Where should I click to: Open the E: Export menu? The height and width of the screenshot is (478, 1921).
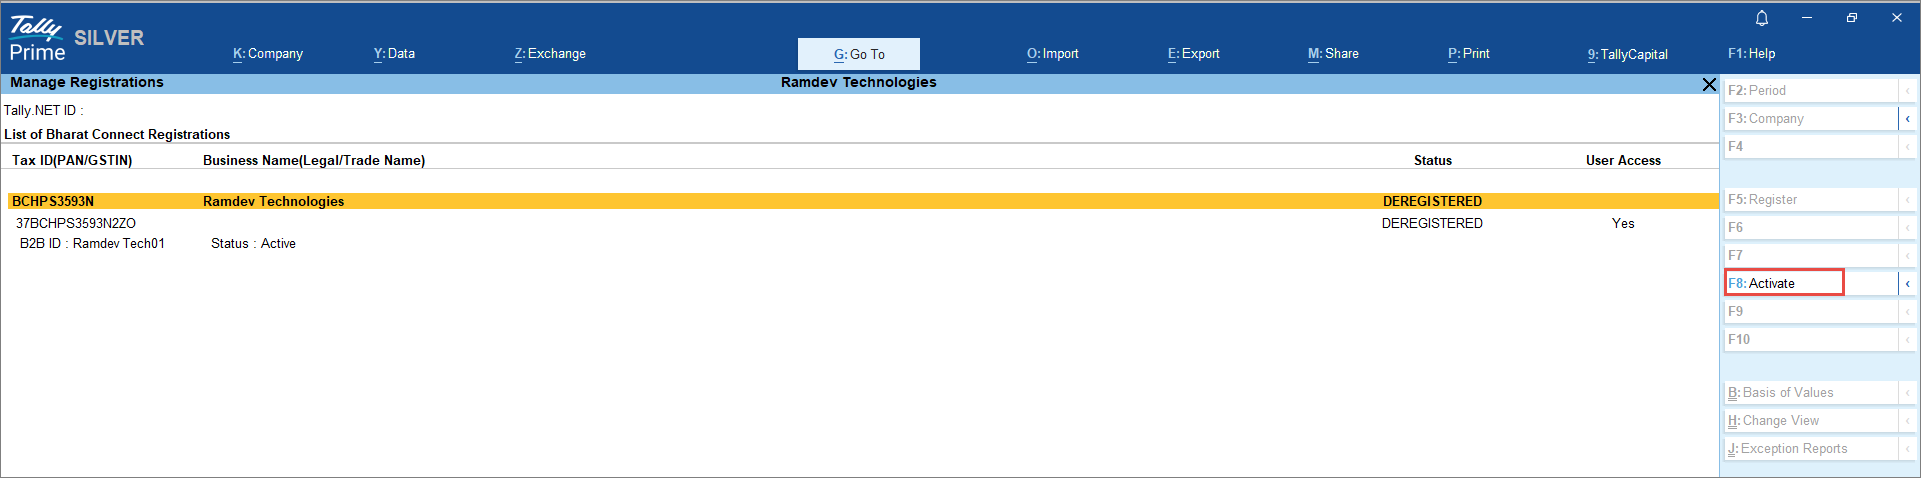pos(1193,54)
